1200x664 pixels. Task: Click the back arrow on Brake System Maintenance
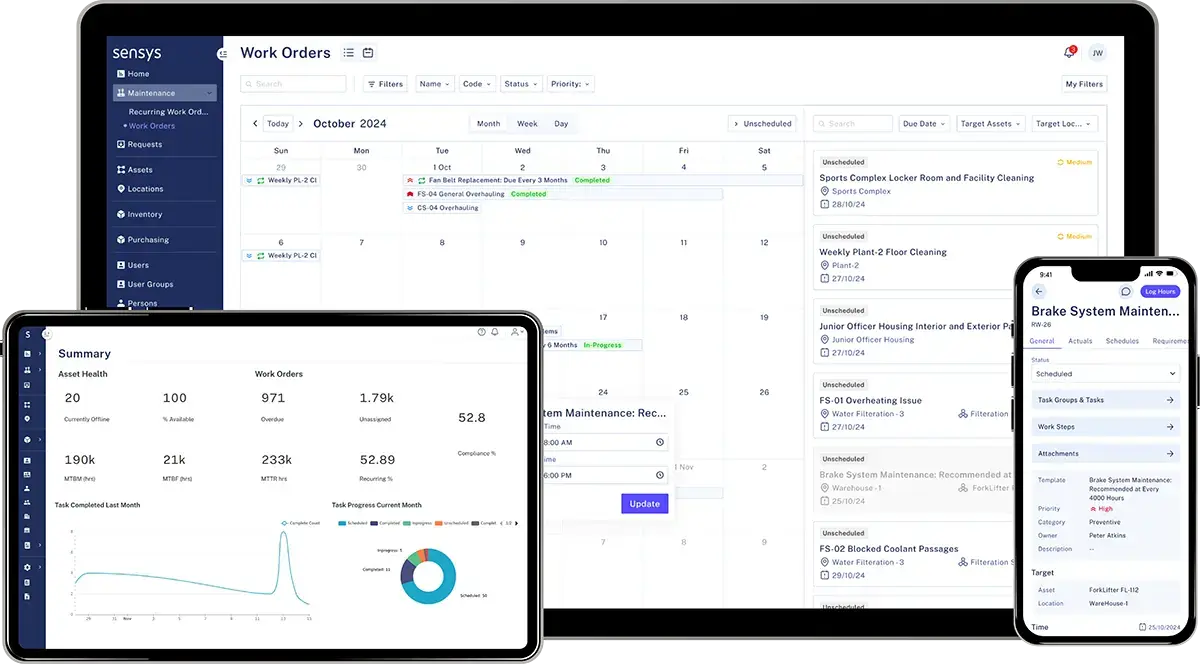(1038, 292)
